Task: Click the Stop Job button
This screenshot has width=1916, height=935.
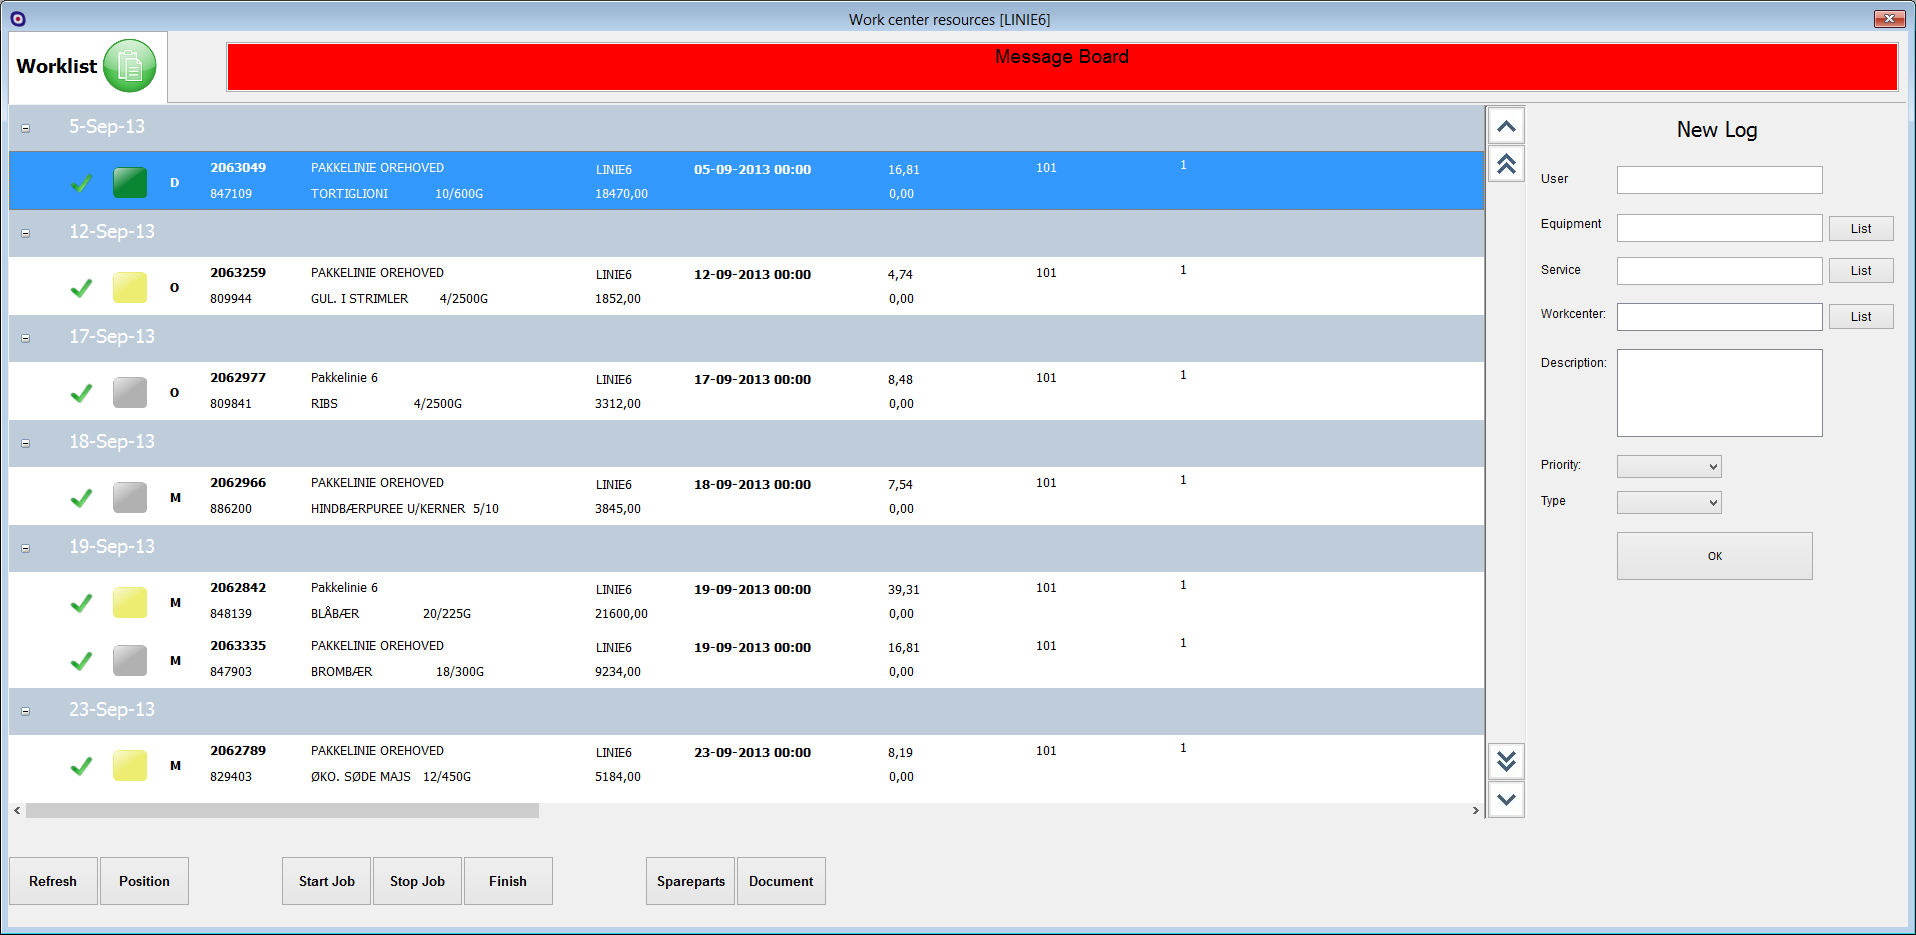Action: coord(417,881)
